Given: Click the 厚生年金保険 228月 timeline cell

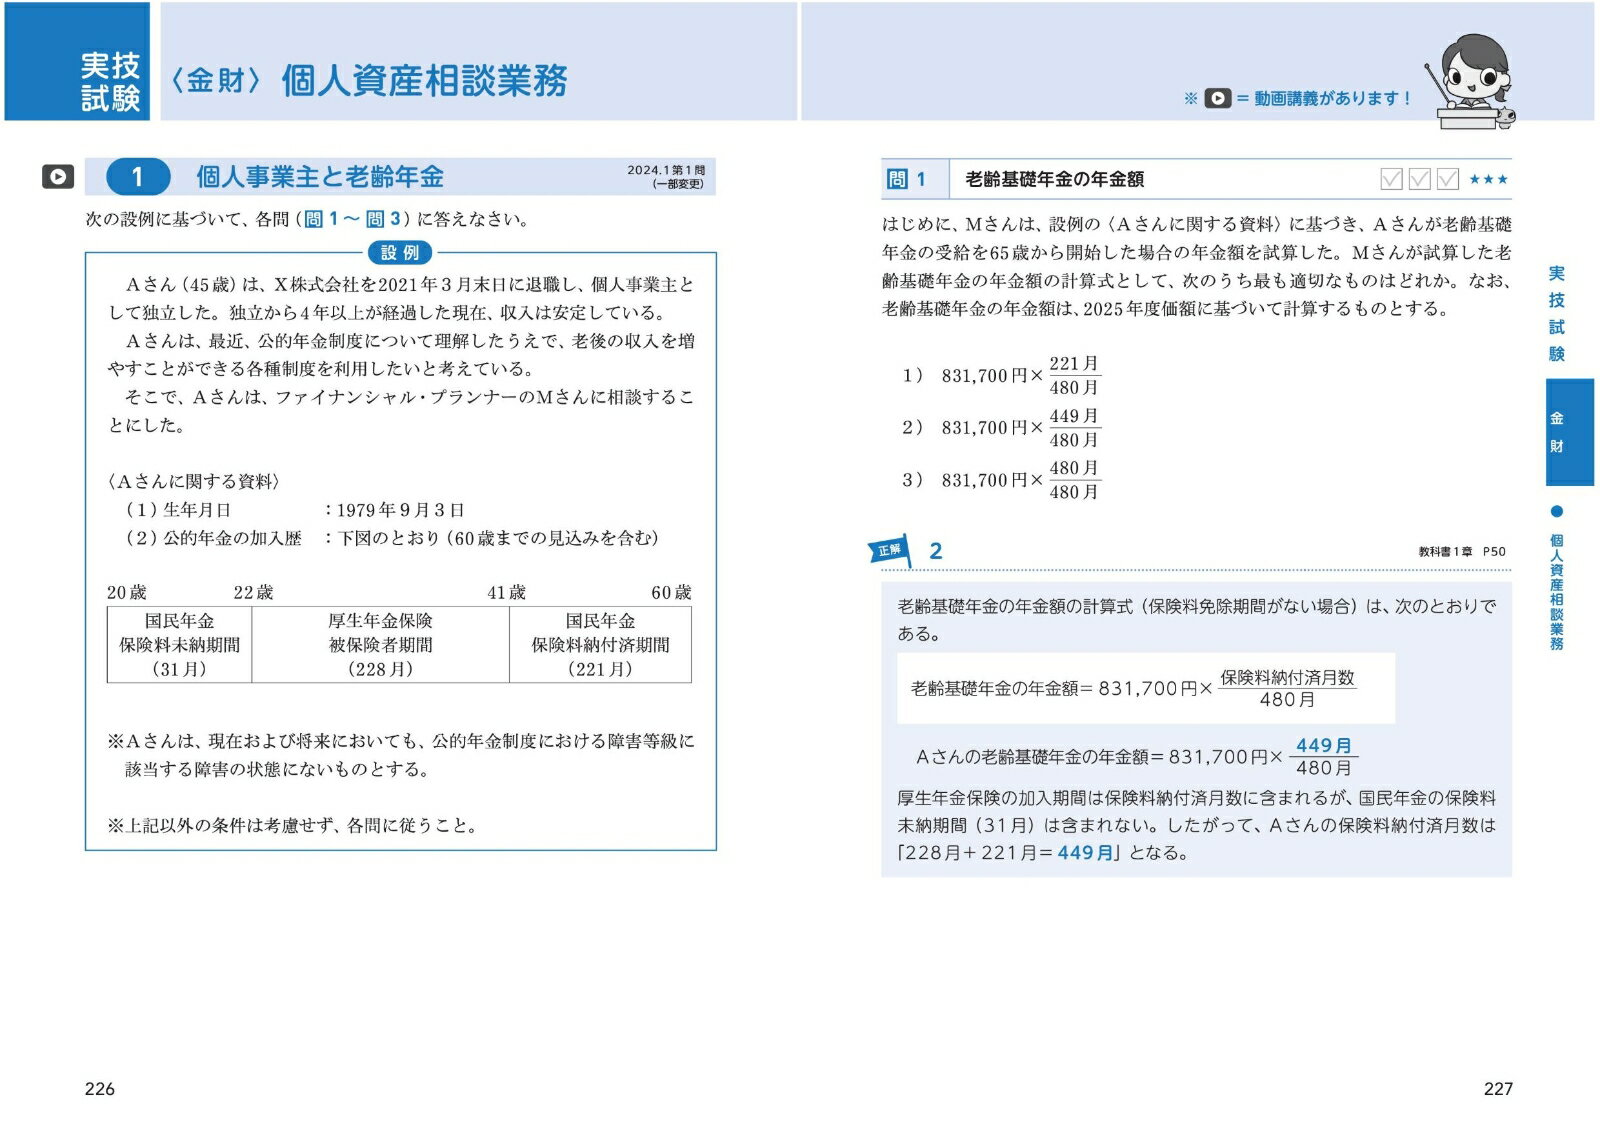Looking at the screenshot, I should pos(380,645).
